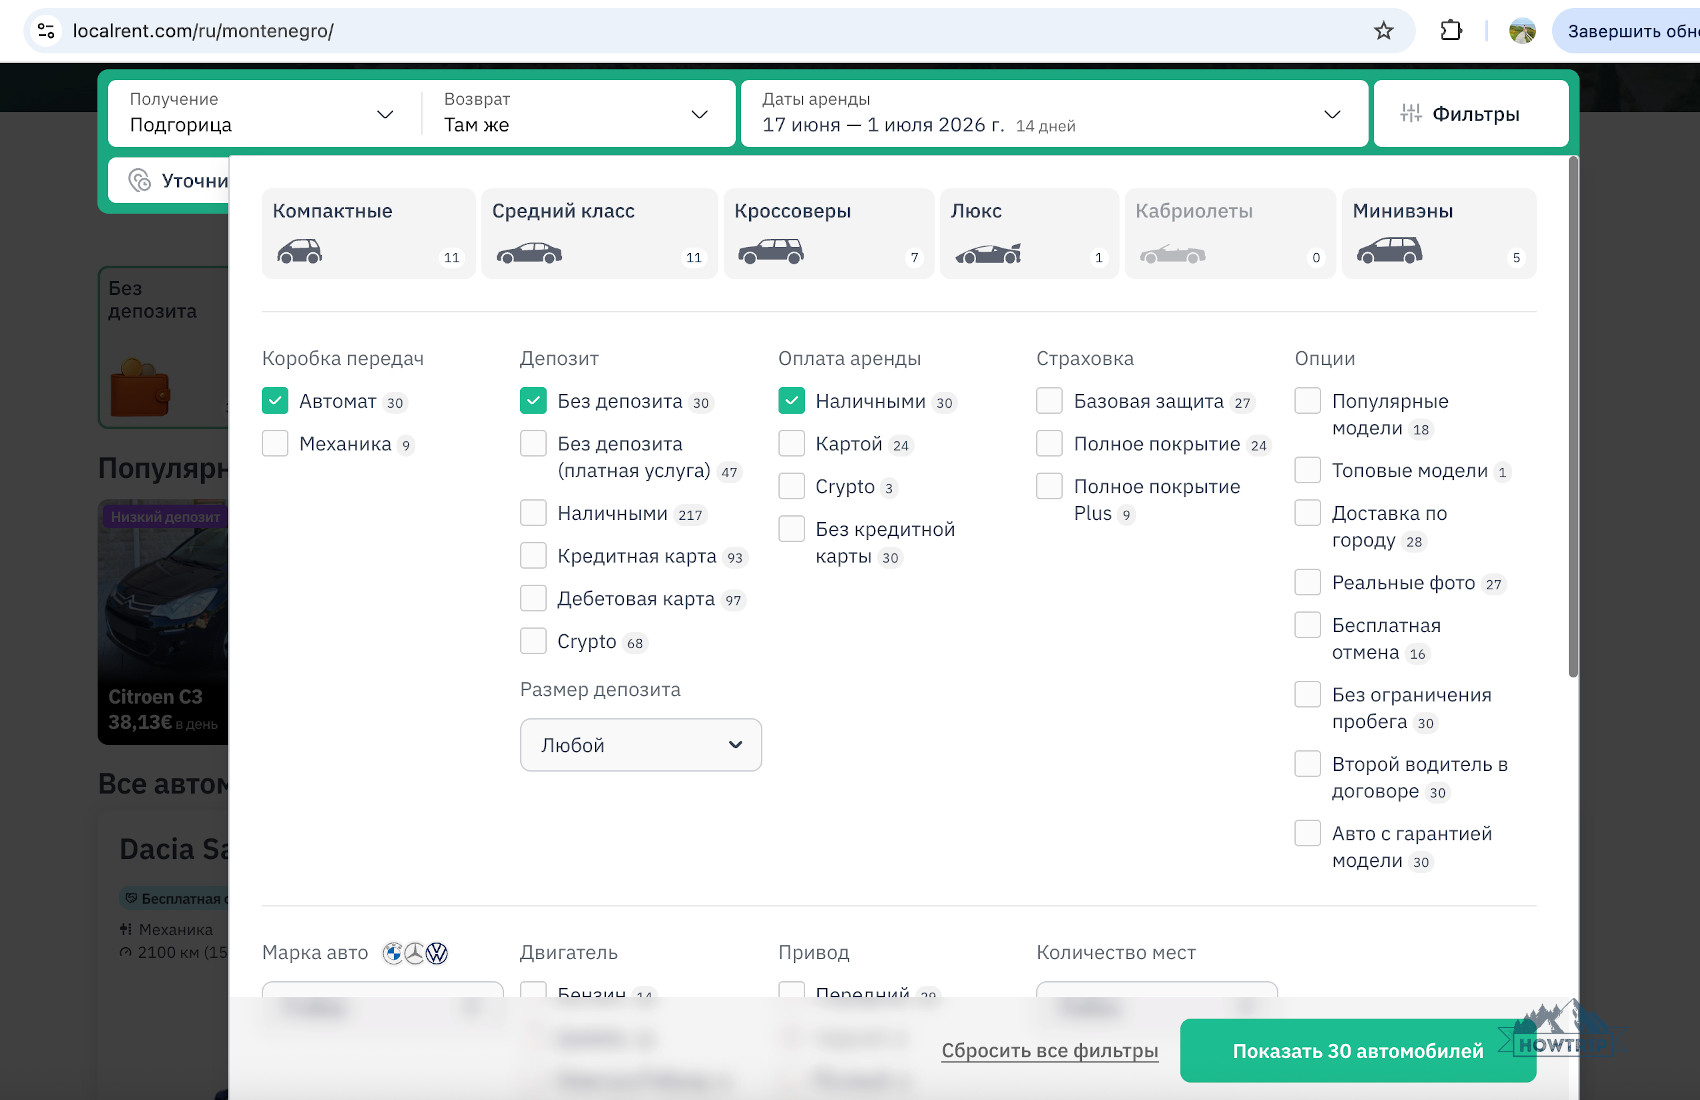Check the Кредитная карта deposit checkbox
The width and height of the screenshot is (1700, 1100).
[533, 555]
